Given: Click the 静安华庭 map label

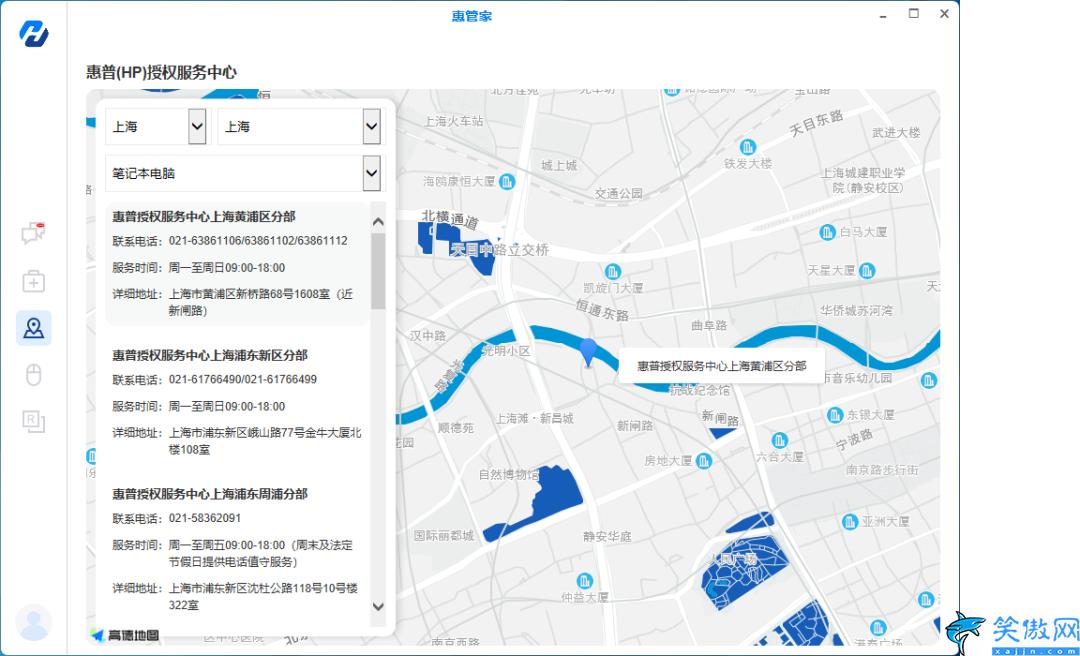Looking at the screenshot, I should [608, 536].
